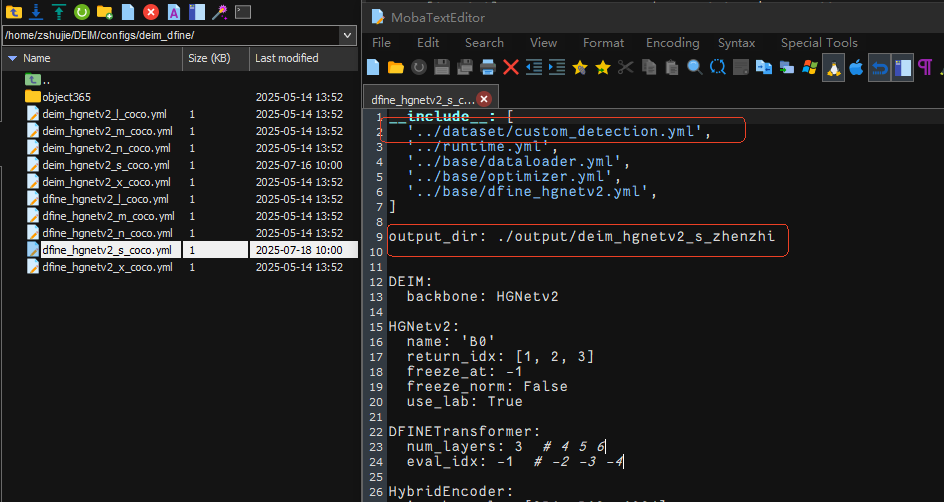
Task: Sort by Last modified column
Action: (x=303, y=58)
